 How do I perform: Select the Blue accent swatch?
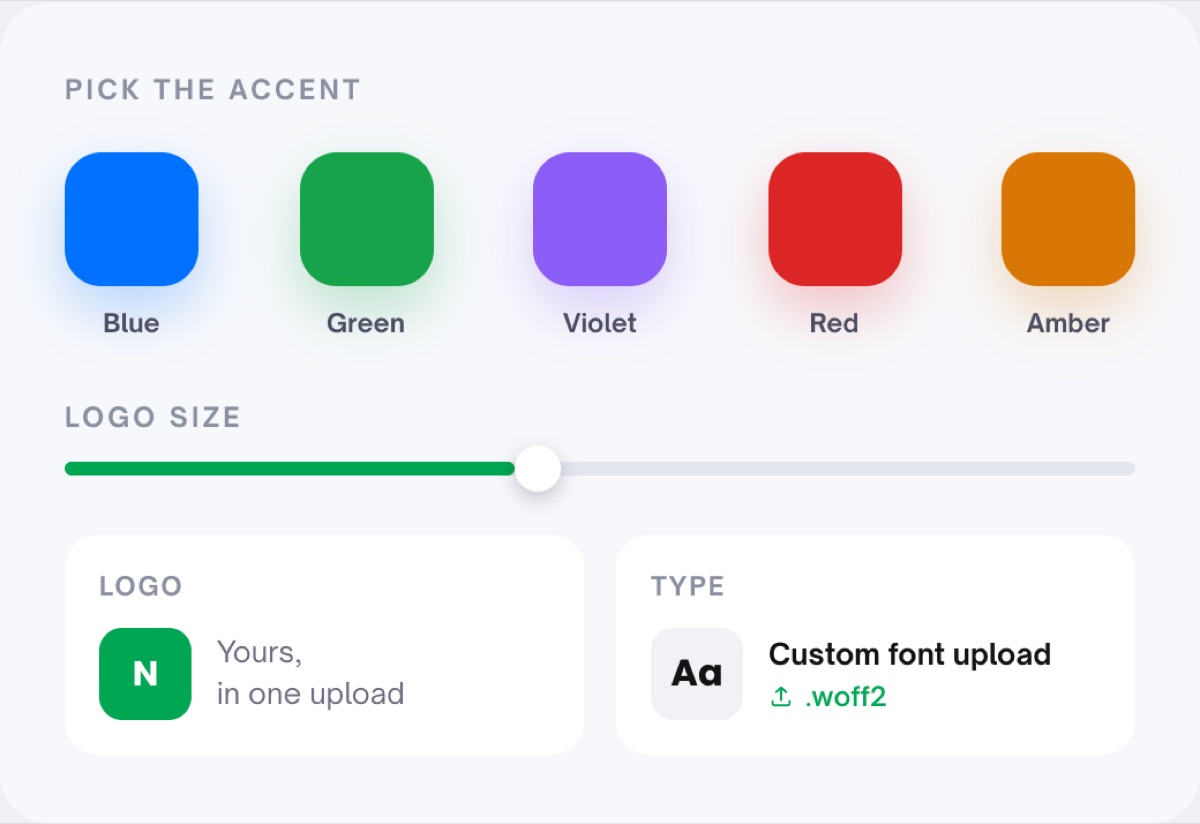131,219
